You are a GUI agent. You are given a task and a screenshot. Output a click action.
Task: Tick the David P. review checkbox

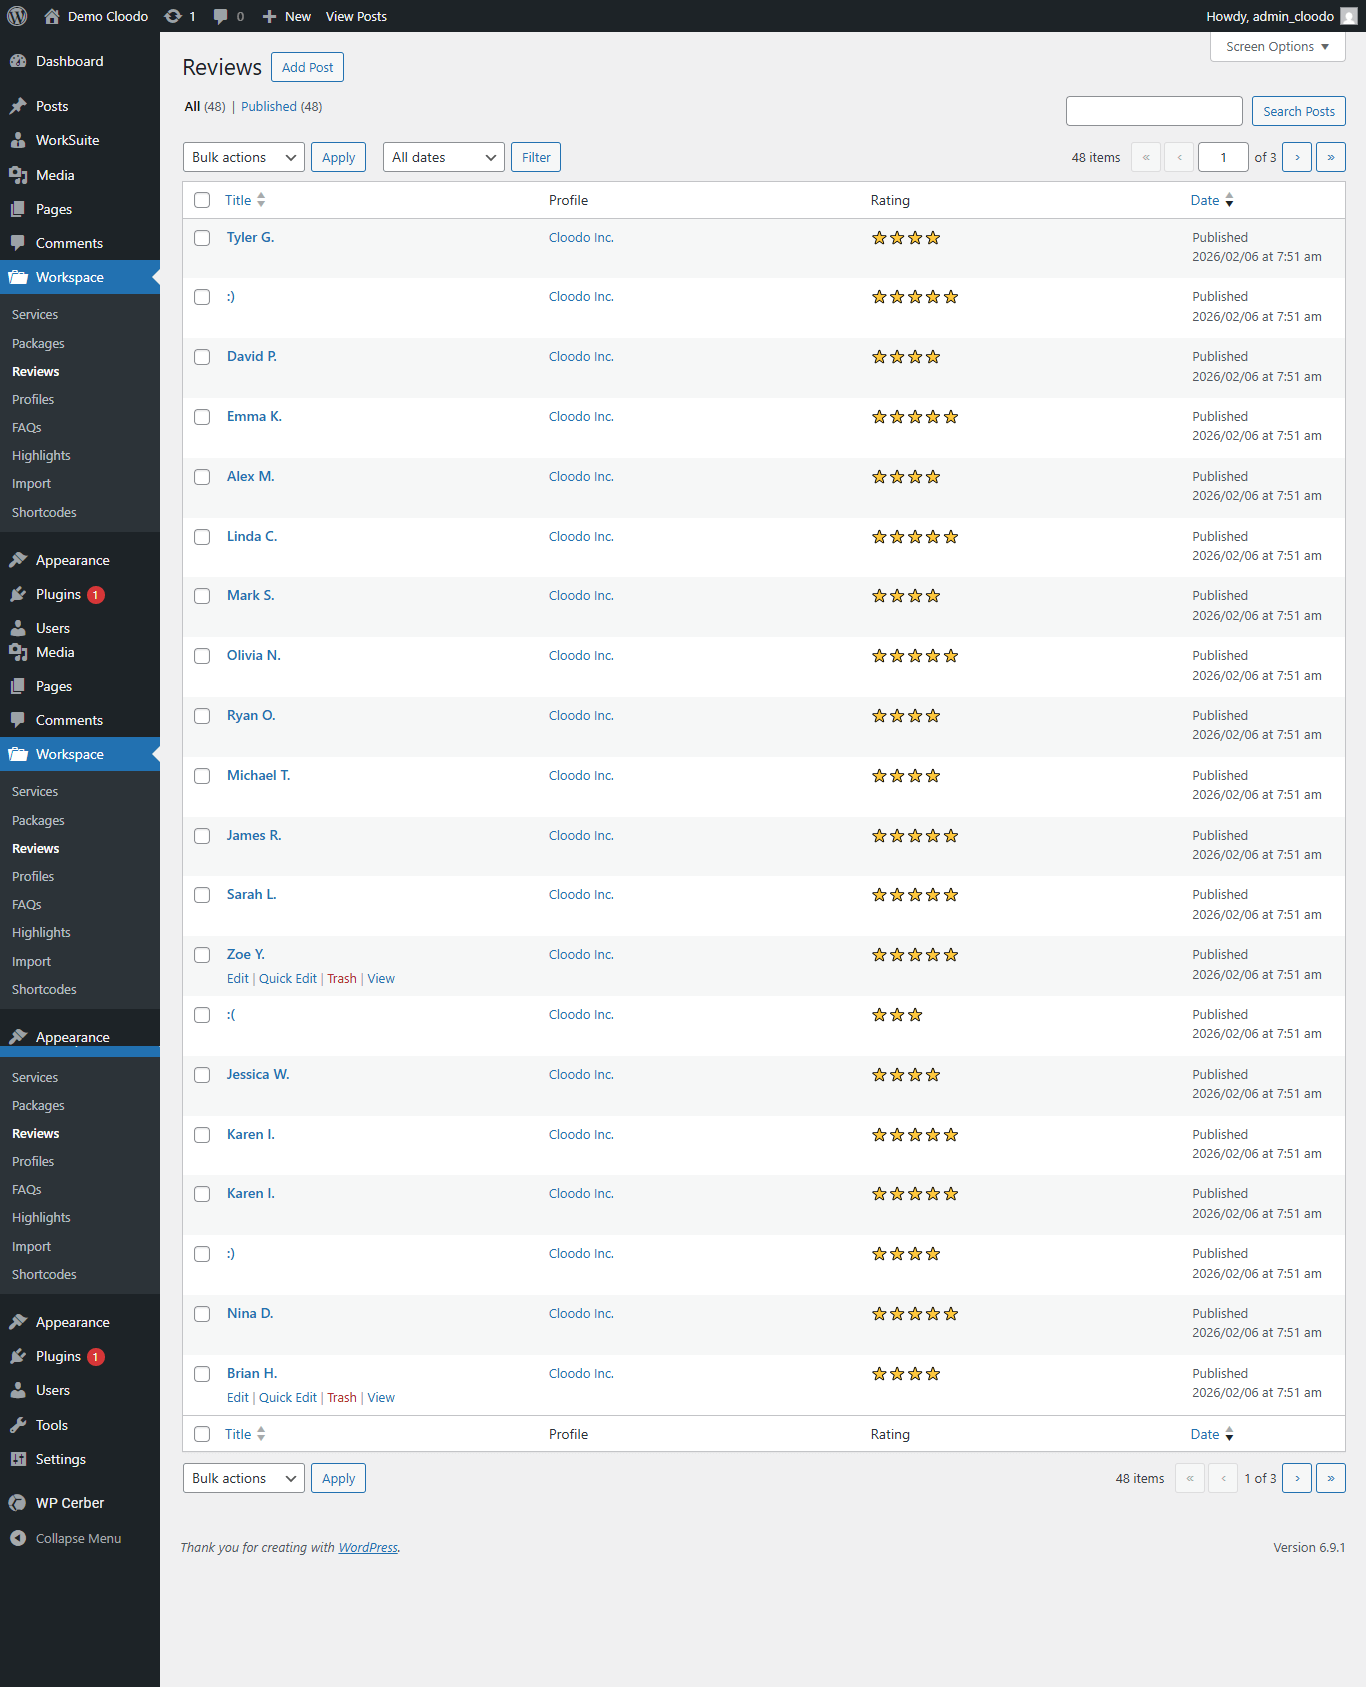(202, 357)
